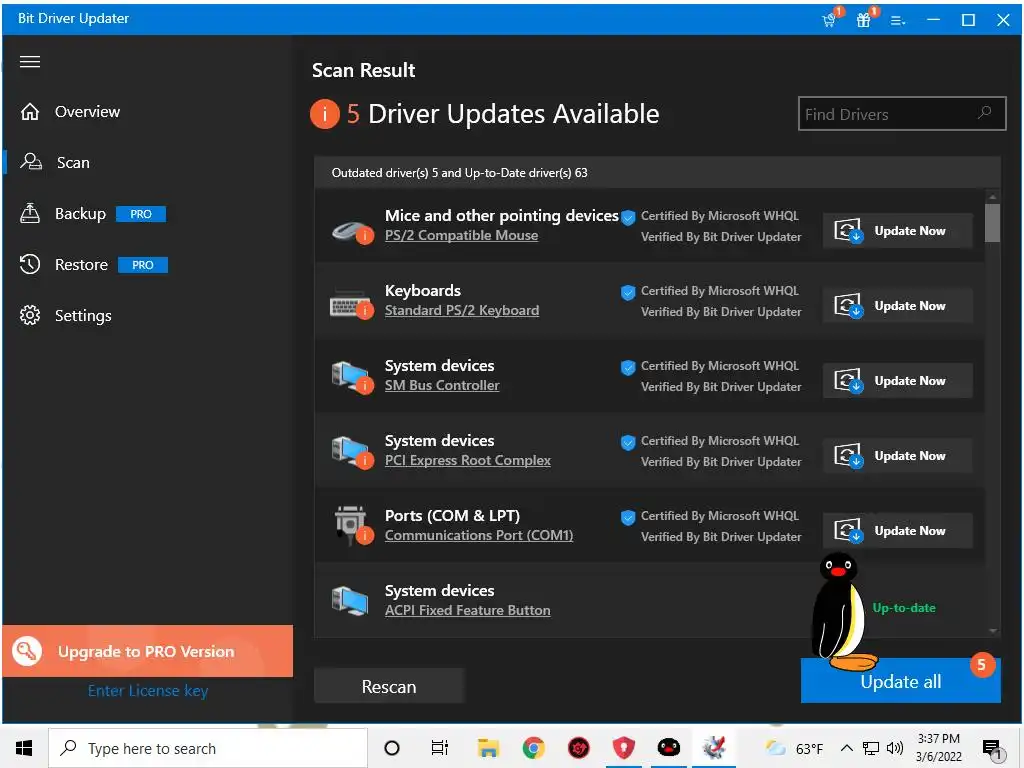
Task: Click the scroll down arrow of driver list
Action: pos(993,631)
